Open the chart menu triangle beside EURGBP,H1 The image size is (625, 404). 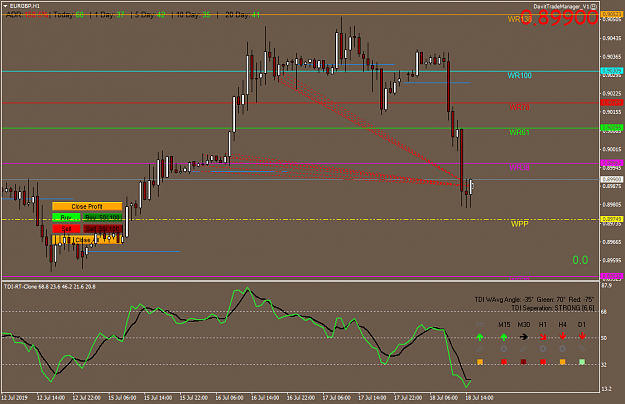(5, 6)
